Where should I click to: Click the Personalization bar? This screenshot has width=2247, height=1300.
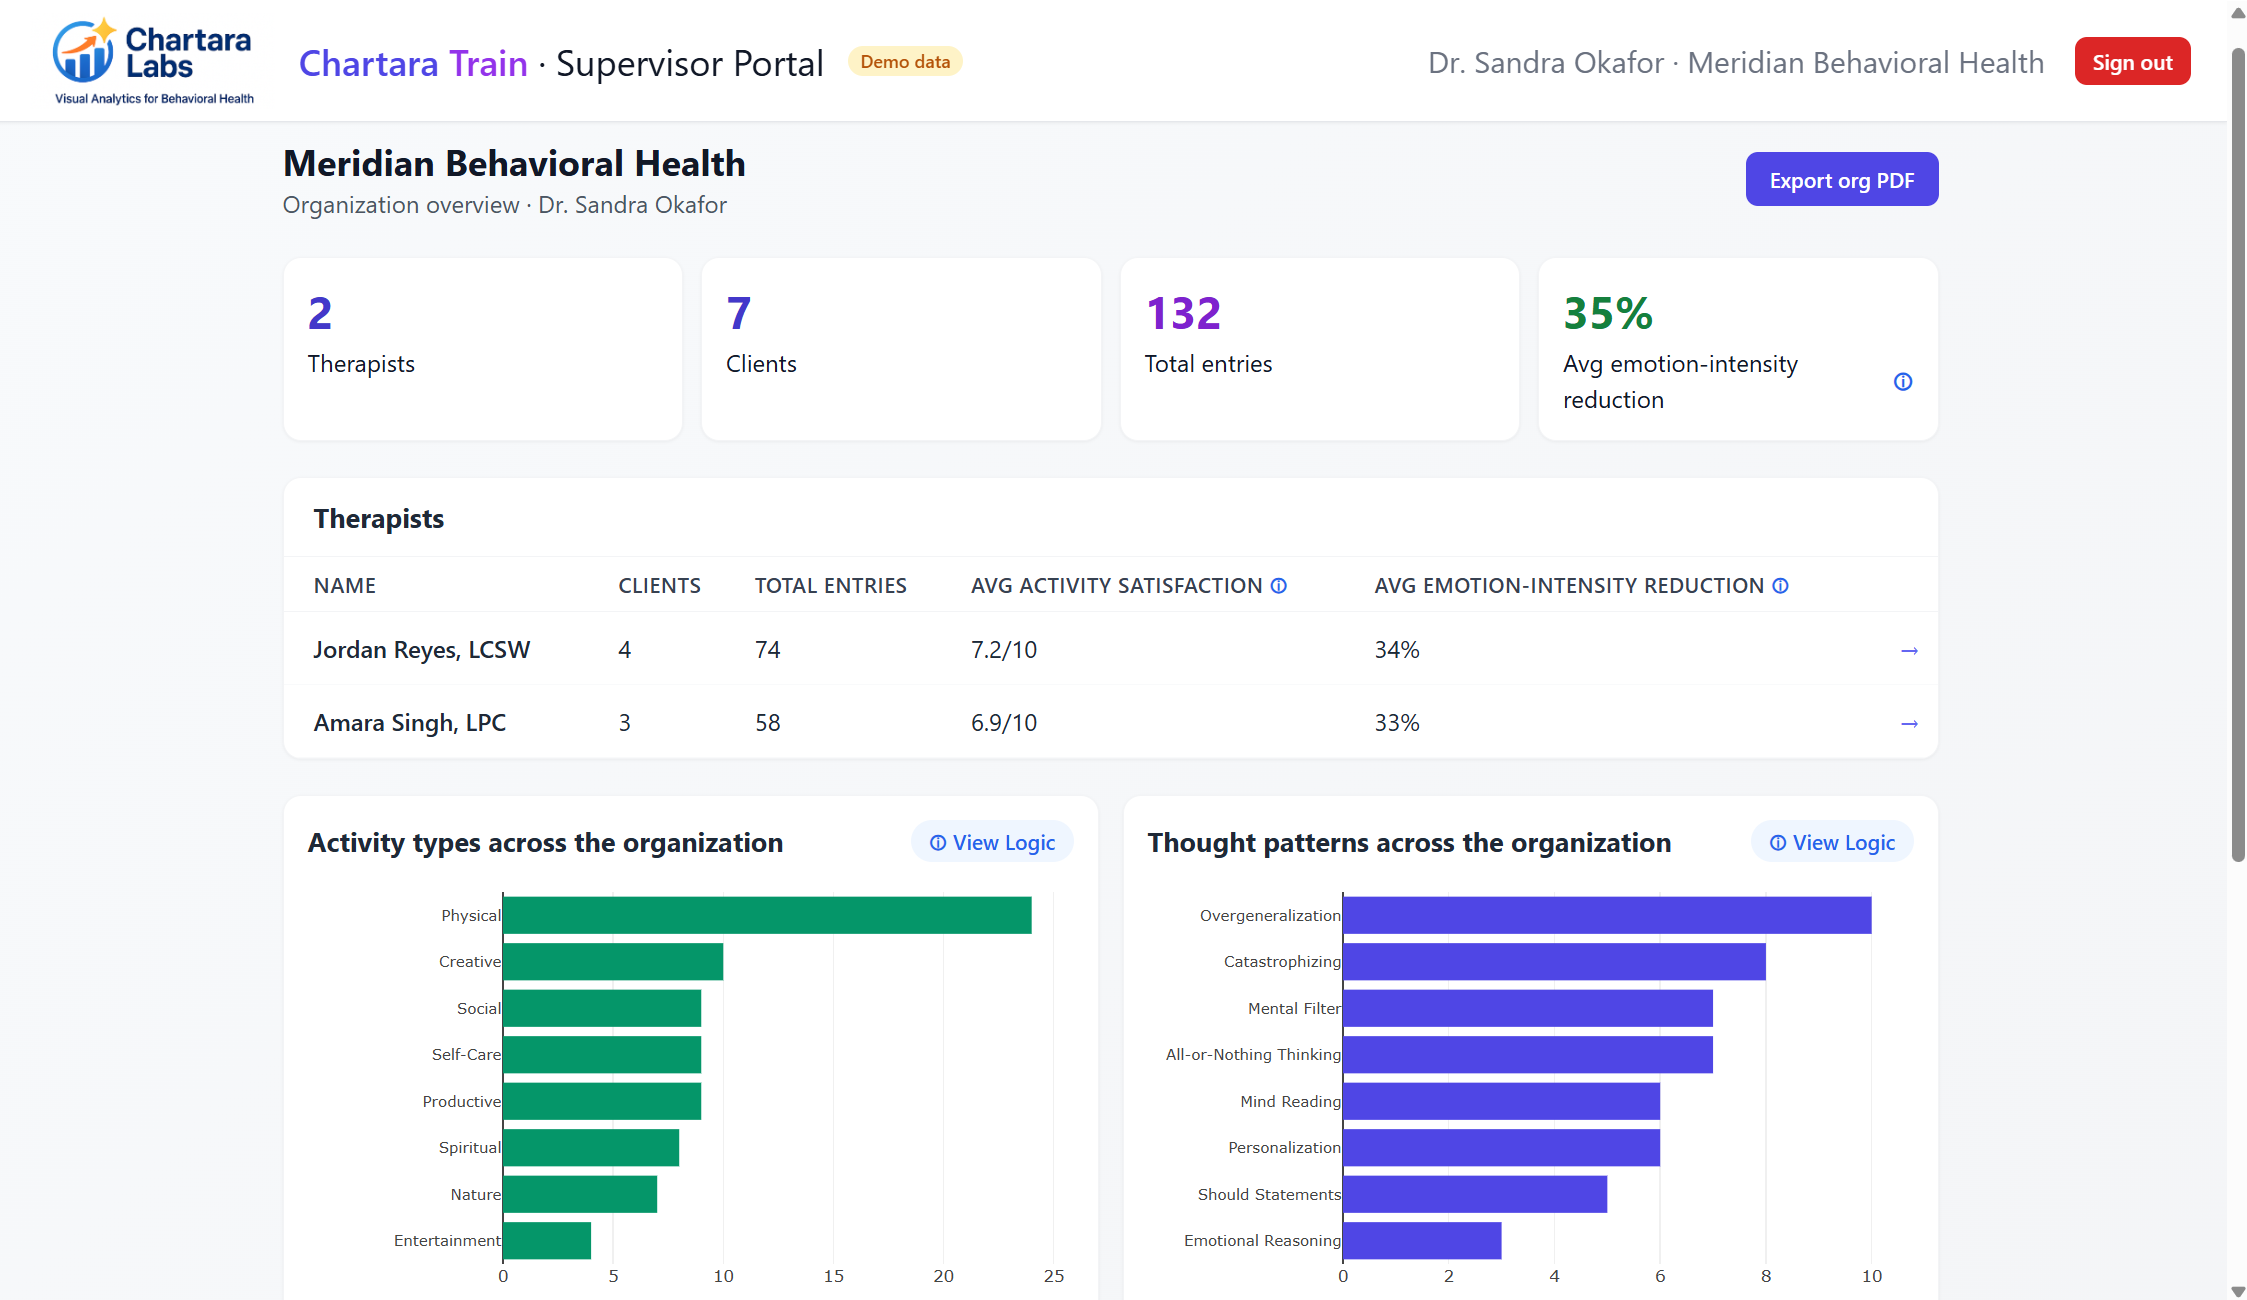point(1501,1148)
